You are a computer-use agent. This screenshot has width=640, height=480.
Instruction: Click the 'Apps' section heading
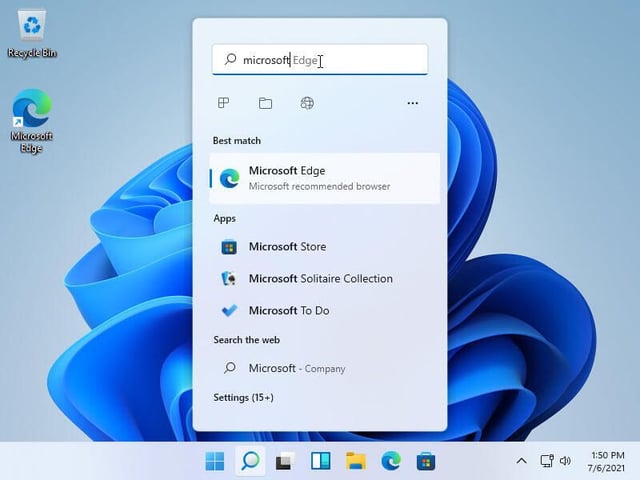pos(224,218)
